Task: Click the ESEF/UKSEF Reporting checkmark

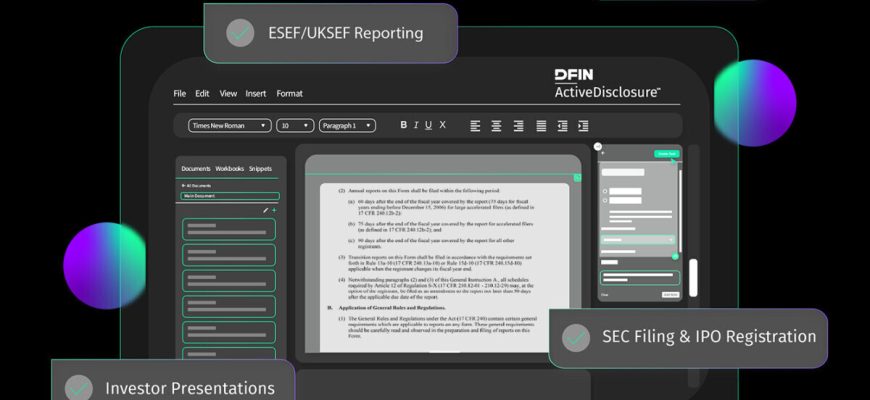Action: pyautogui.click(x=240, y=33)
